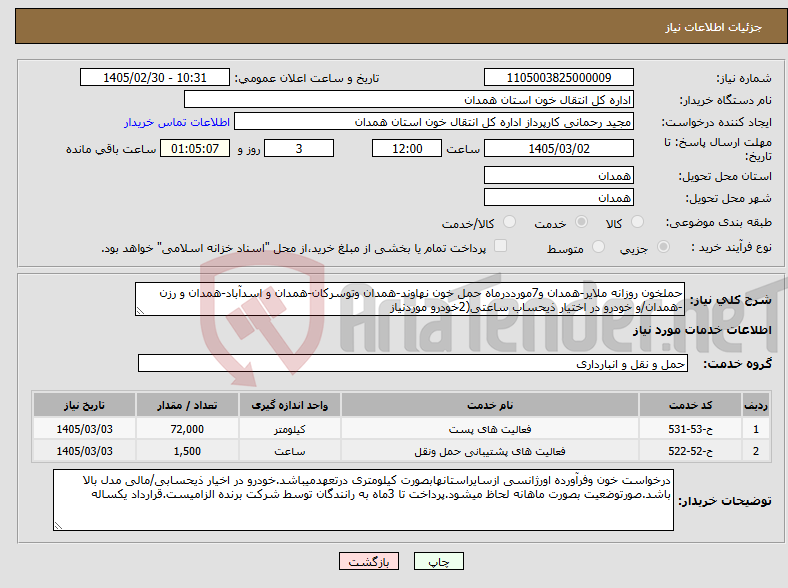Click the remaining days field showing 3
Screen dimensions: 788x588
299,148
